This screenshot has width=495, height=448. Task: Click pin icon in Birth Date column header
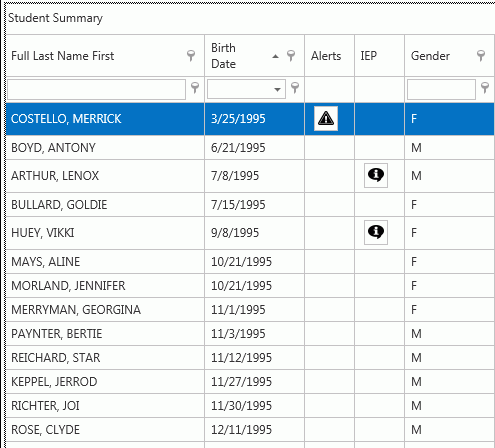point(291,55)
